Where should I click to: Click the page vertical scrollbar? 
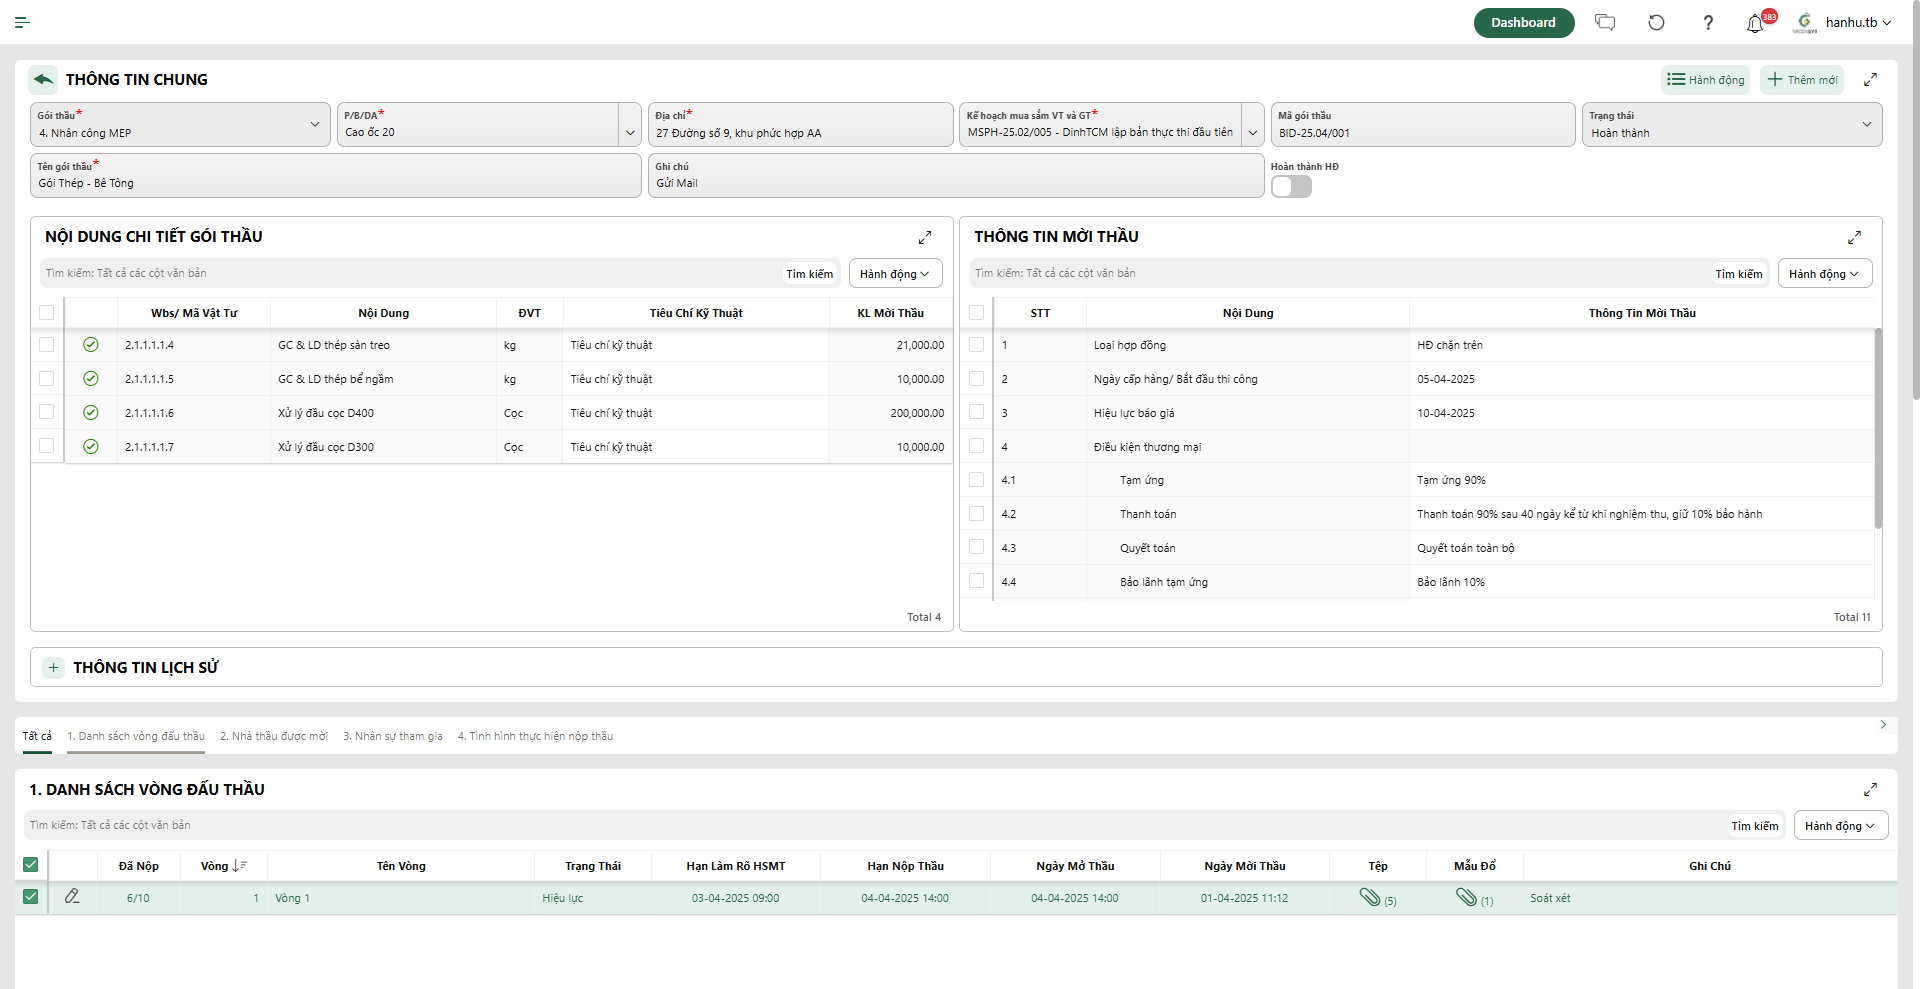pyautogui.click(x=1915, y=200)
